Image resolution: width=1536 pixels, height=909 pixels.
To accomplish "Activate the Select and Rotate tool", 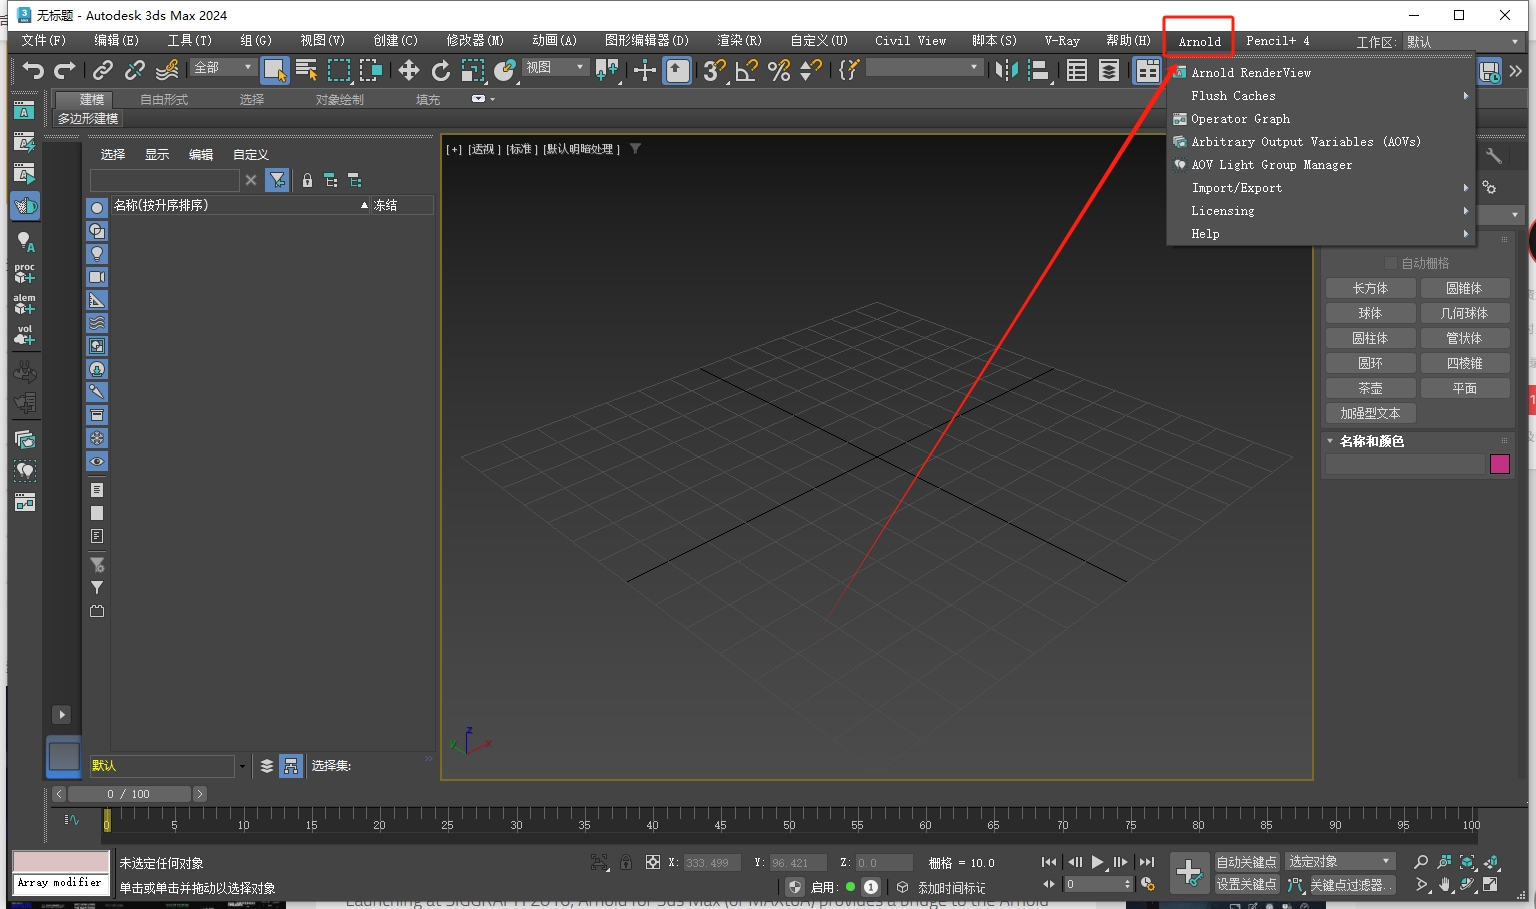I will [440, 70].
